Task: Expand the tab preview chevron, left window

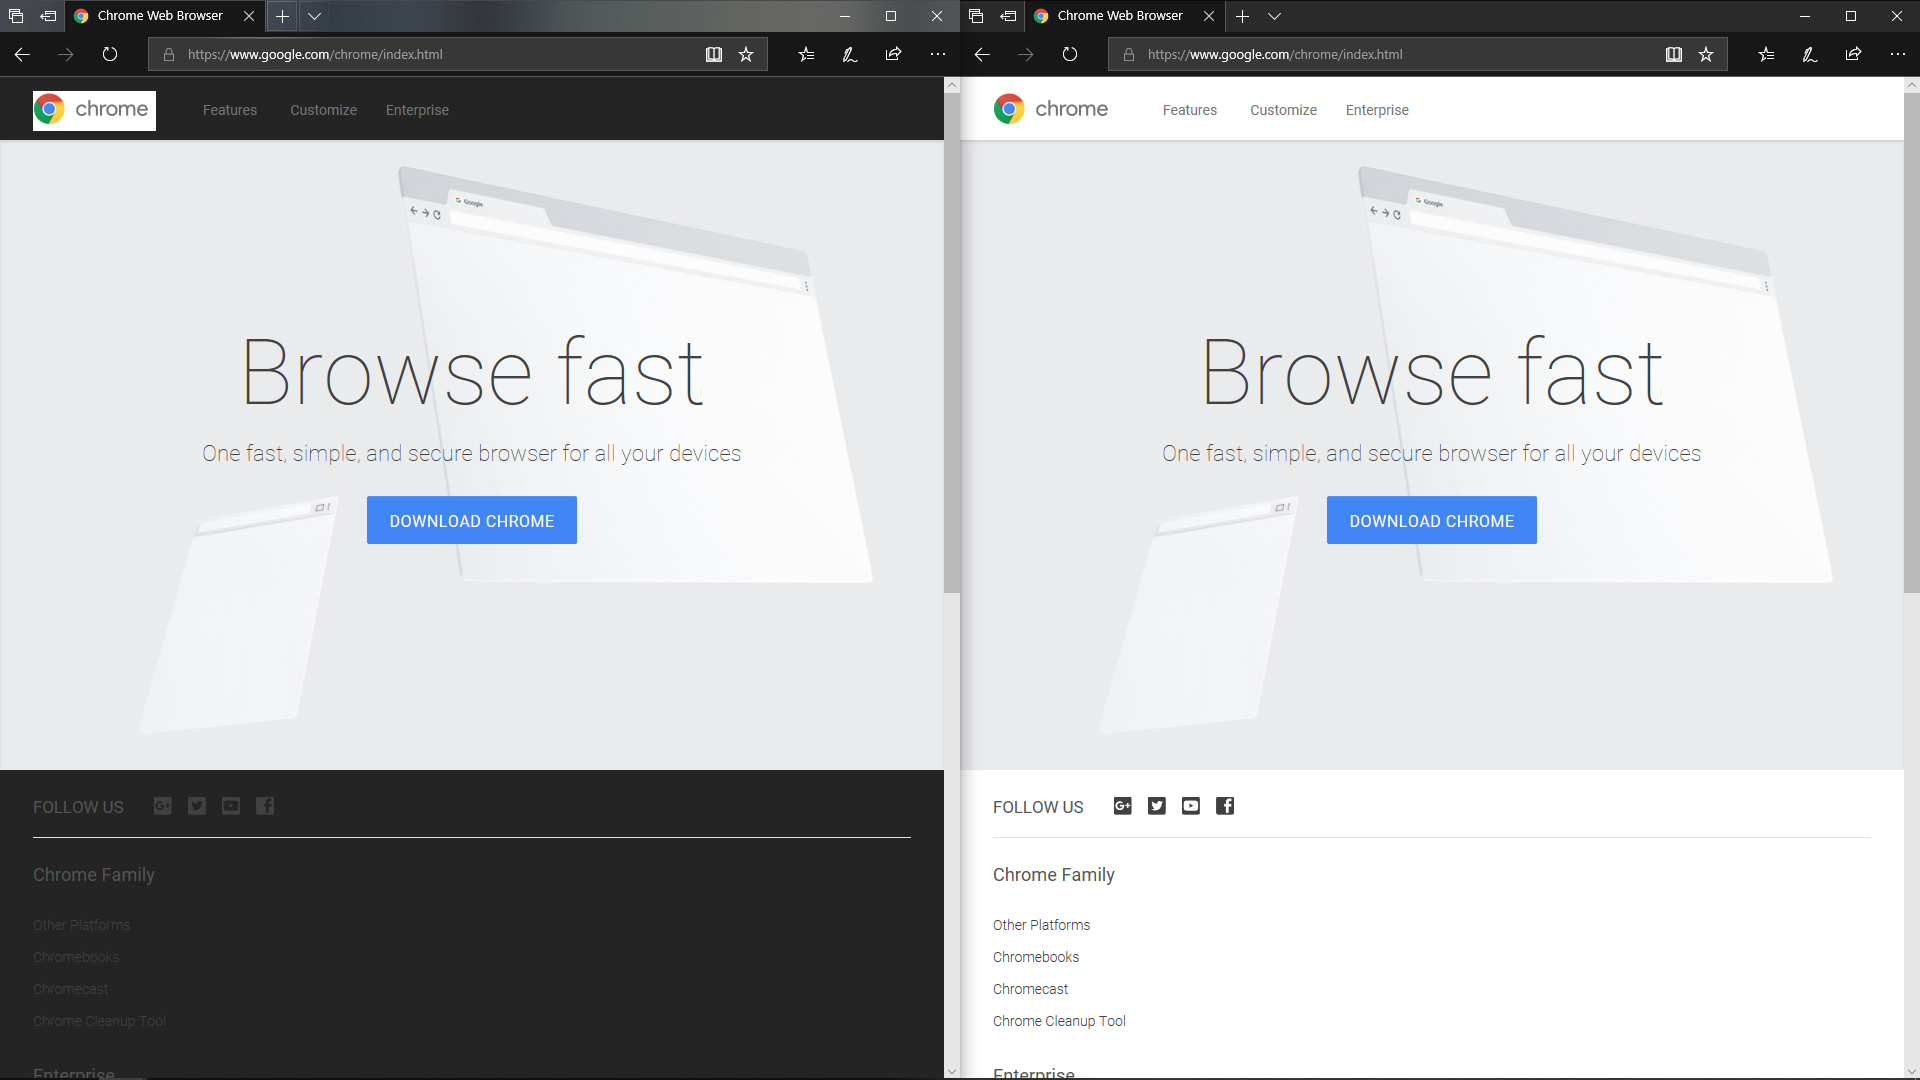Action: click(x=315, y=16)
